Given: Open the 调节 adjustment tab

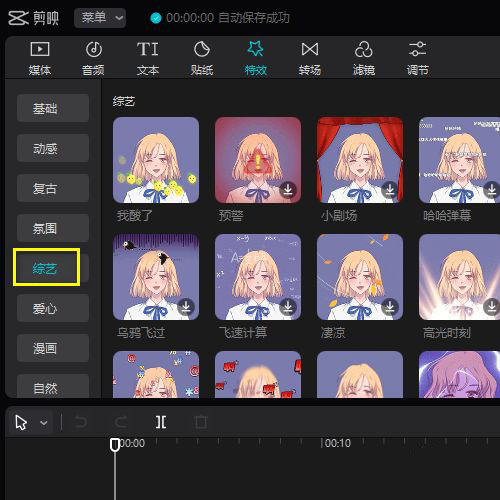Looking at the screenshot, I should (418, 58).
